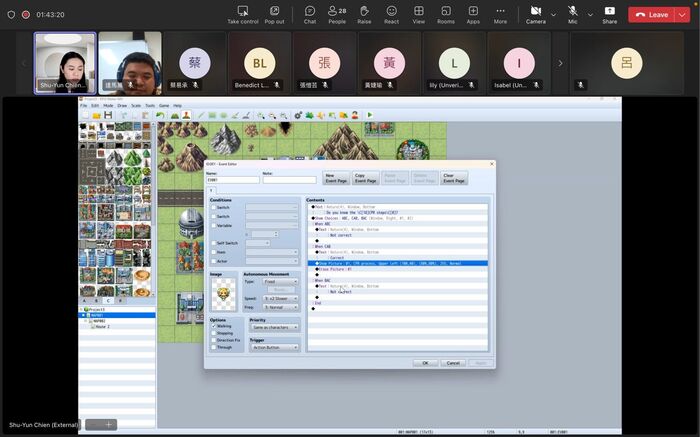Image resolution: width=700 pixels, height=437 pixels.
Task: Click Cancel in the Event Editor
Action: [453, 363]
